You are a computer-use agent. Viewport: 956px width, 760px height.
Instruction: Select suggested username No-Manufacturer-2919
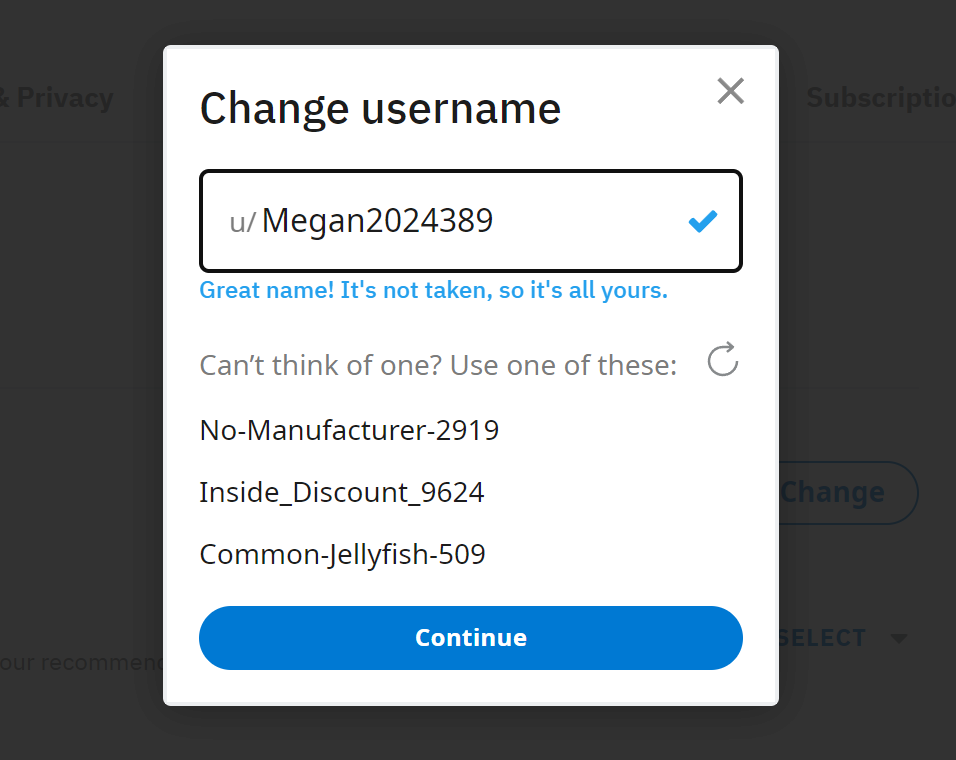[348, 430]
